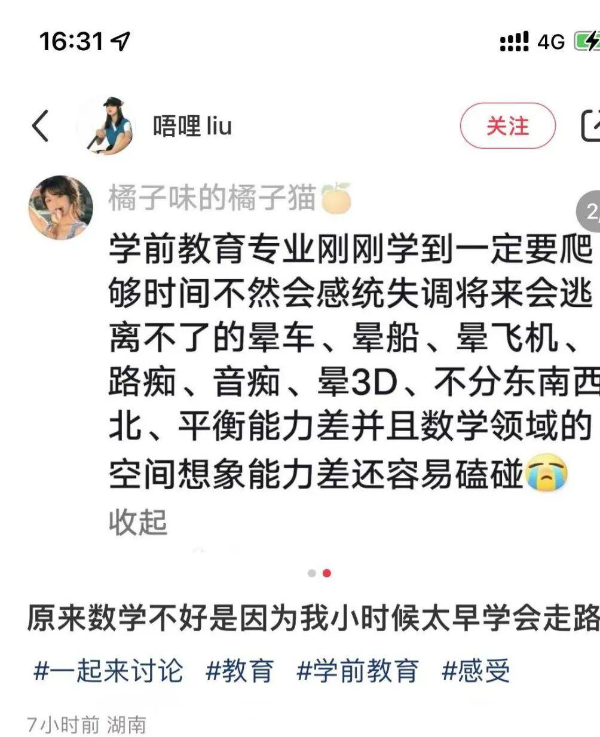
Task: Tap the back arrow icon
Action: coord(40,125)
